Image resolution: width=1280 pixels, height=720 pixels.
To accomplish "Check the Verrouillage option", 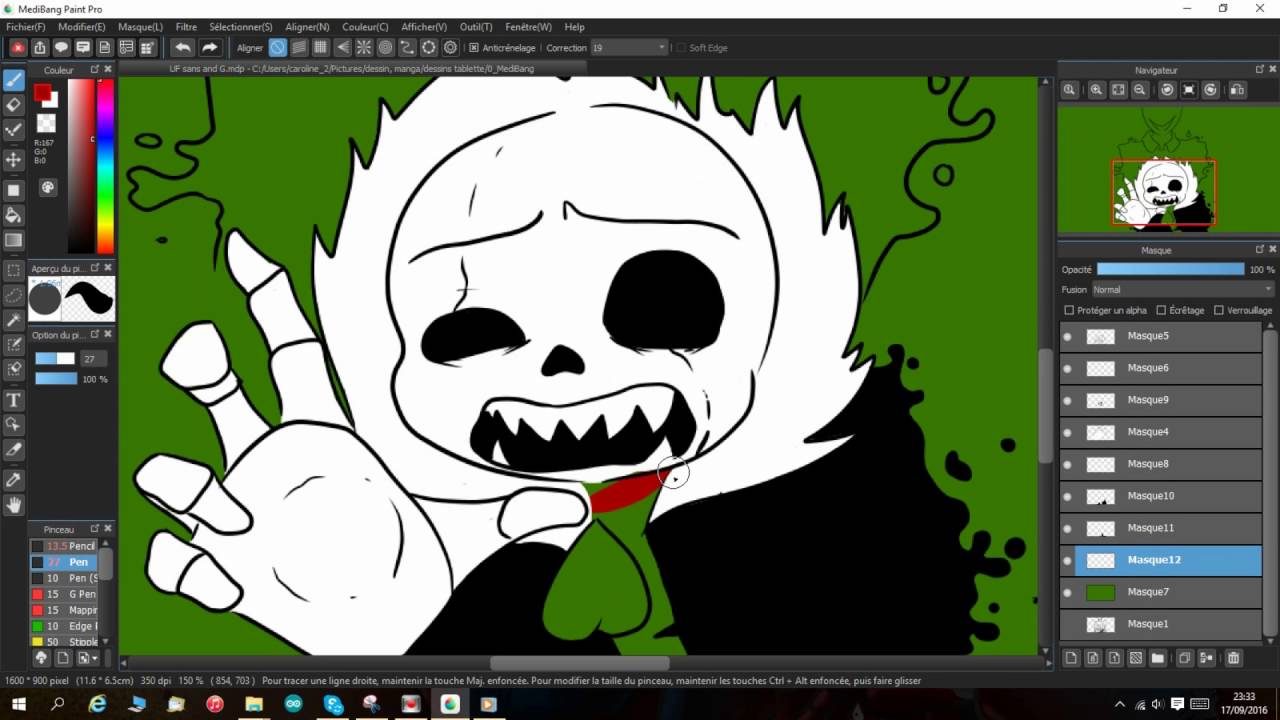I will pyautogui.click(x=1218, y=310).
